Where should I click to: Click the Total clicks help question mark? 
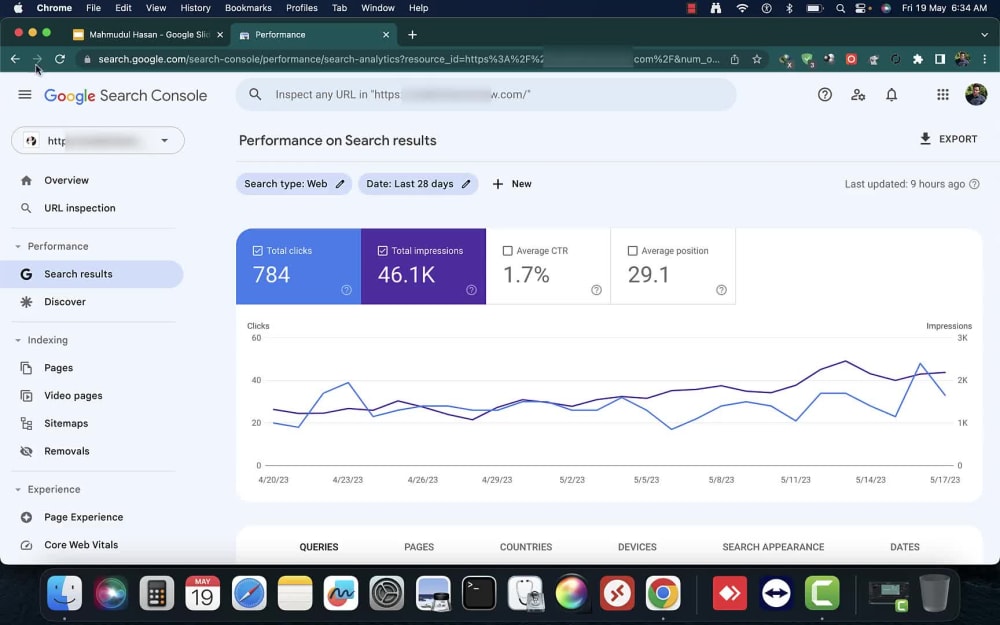[x=346, y=290]
